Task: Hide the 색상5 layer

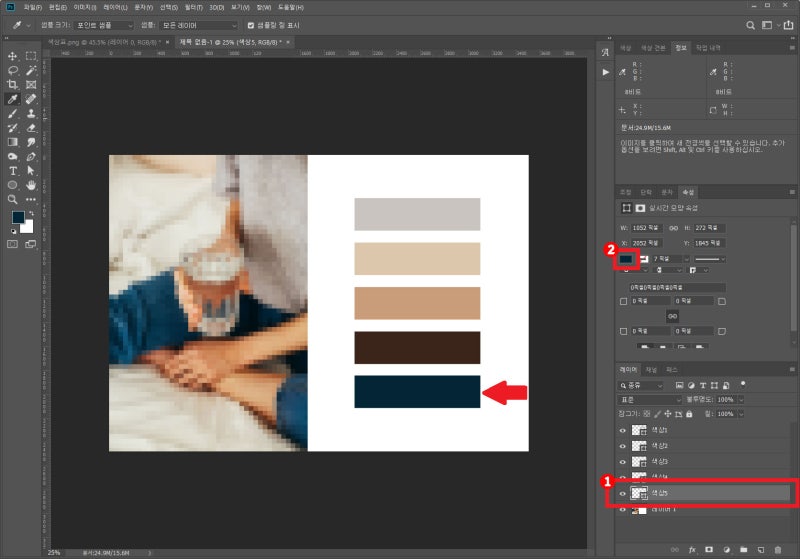Action: pos(622,493)
